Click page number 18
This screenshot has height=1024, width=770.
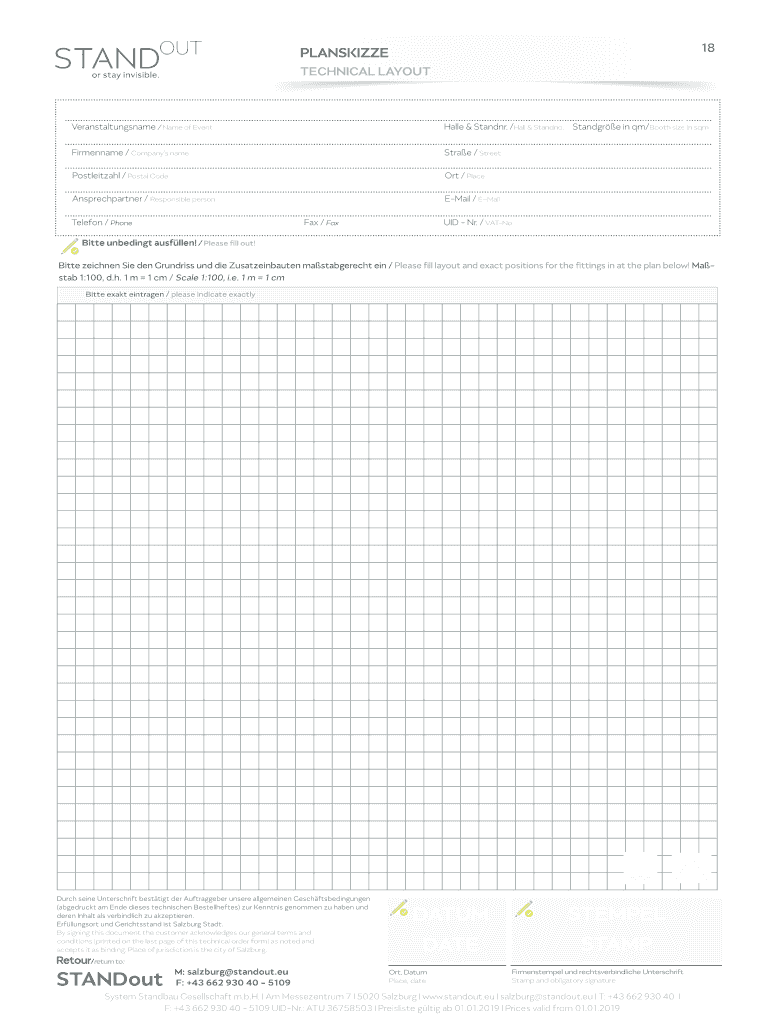click(x=708, y=48)
